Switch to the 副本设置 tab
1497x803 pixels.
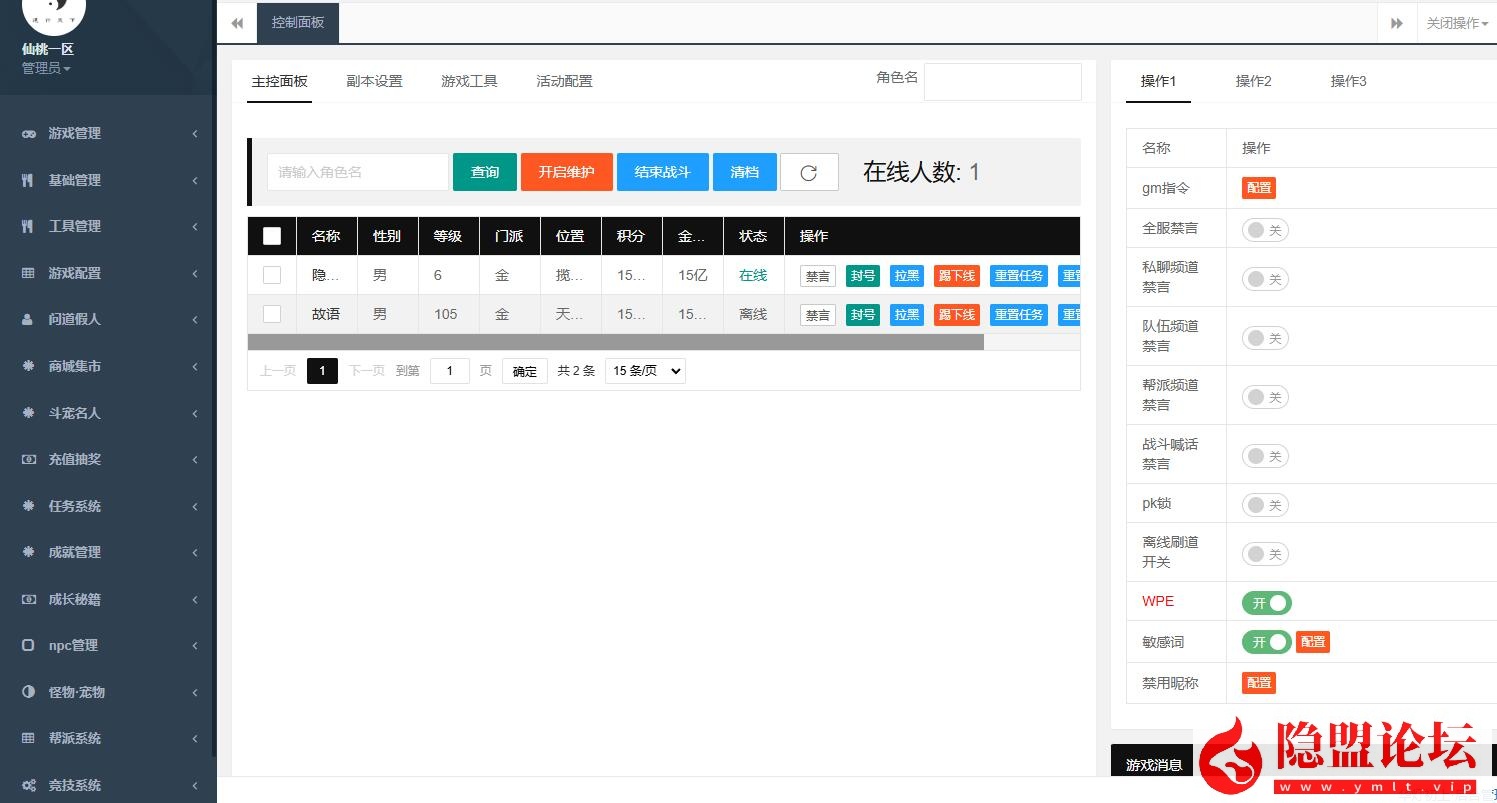pos(374,81)
